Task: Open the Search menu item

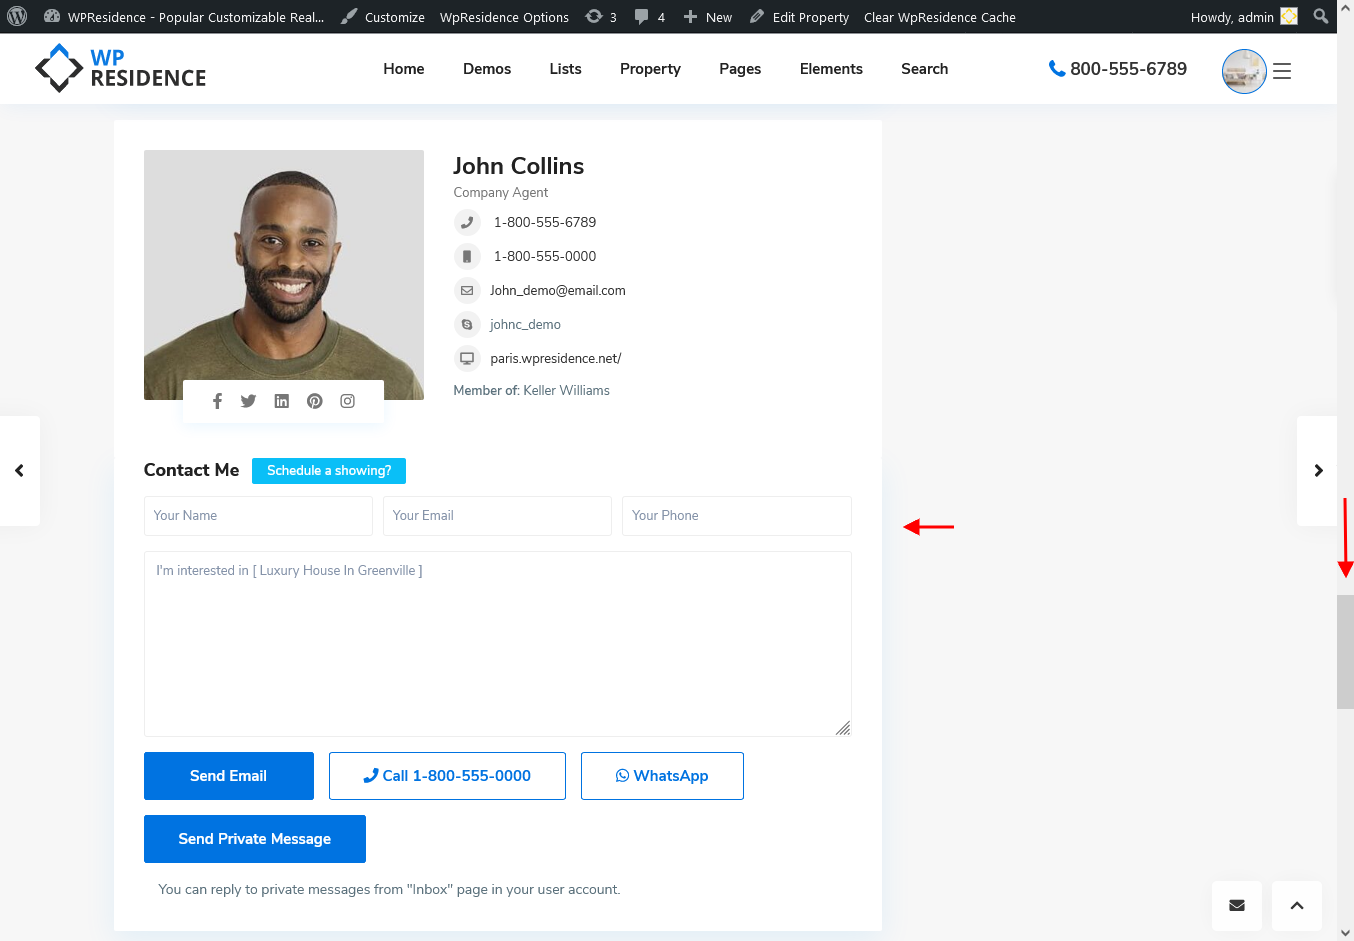Action: 924,69
